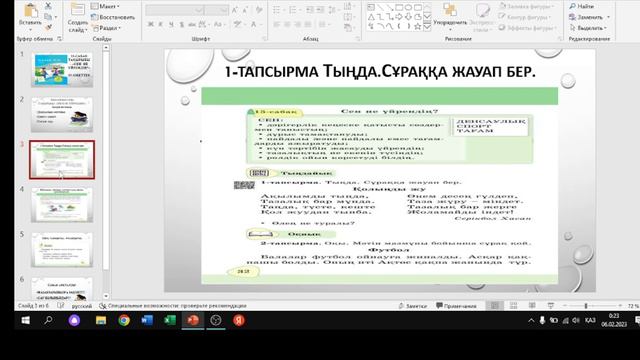Click the 72 % zoom level
This screenshot has width=640, height=360.
(x=633, y=306)
